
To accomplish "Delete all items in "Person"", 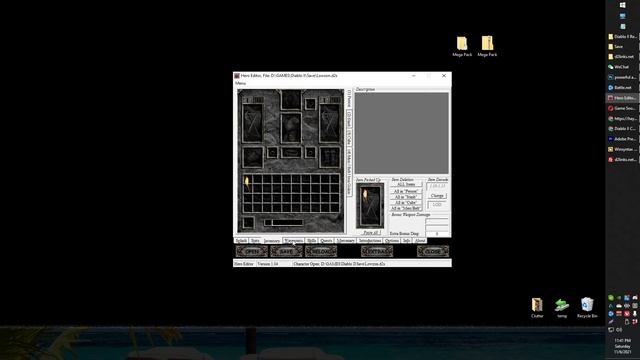I will (x=406, y=191).
